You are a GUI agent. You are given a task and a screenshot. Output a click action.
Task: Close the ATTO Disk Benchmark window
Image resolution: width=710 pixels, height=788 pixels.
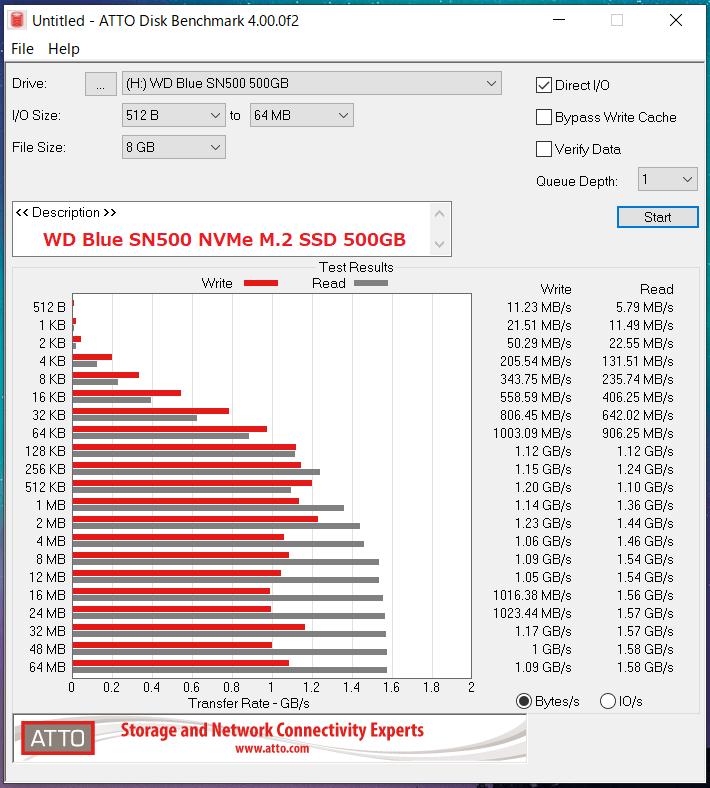(x=676, y=20)
